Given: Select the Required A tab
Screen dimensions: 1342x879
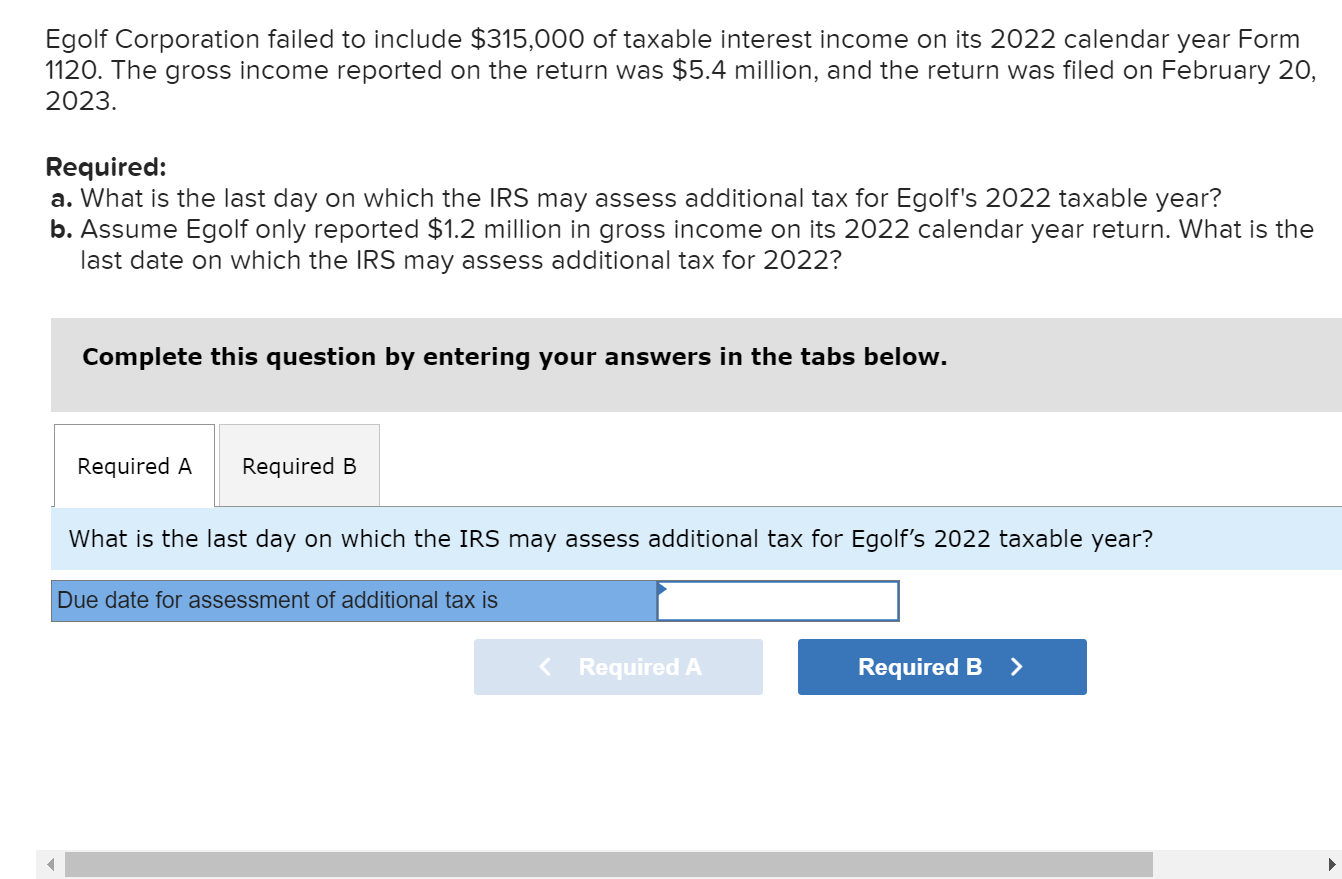Looking at the screenshot, I should pos(133,465).
